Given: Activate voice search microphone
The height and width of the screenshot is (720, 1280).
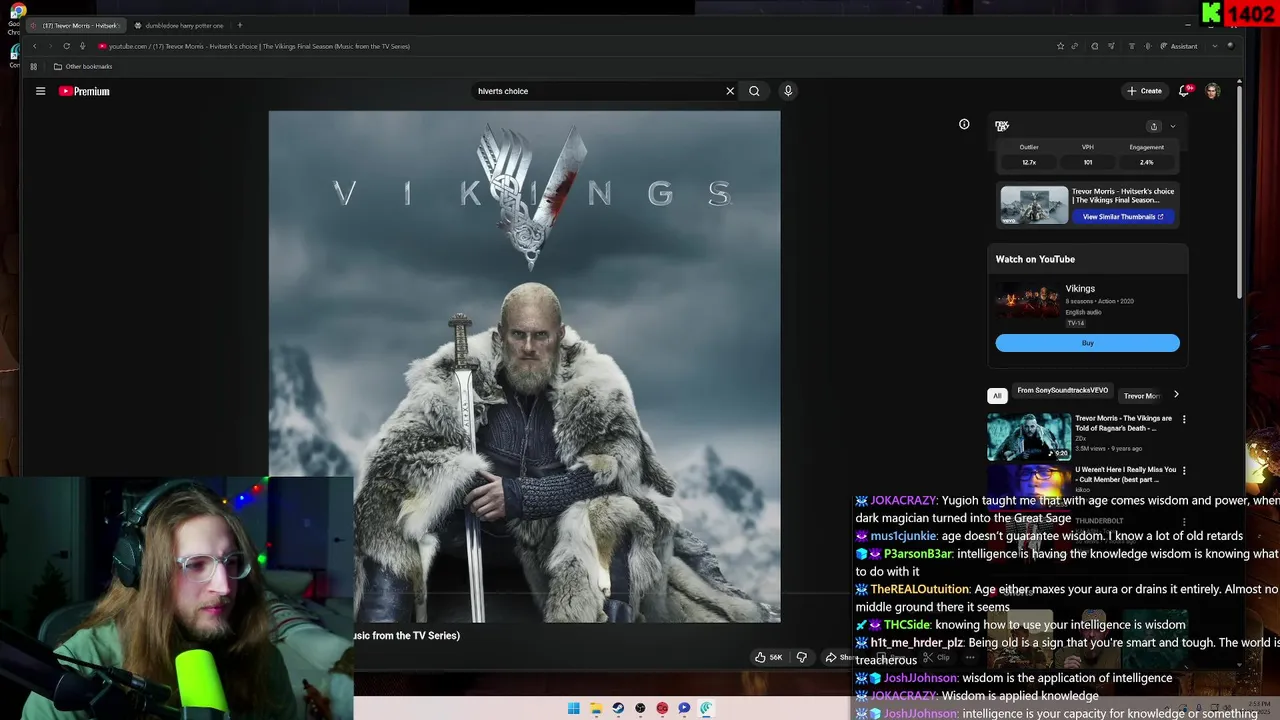Looking at the screenshot, I should click(788, 91).
